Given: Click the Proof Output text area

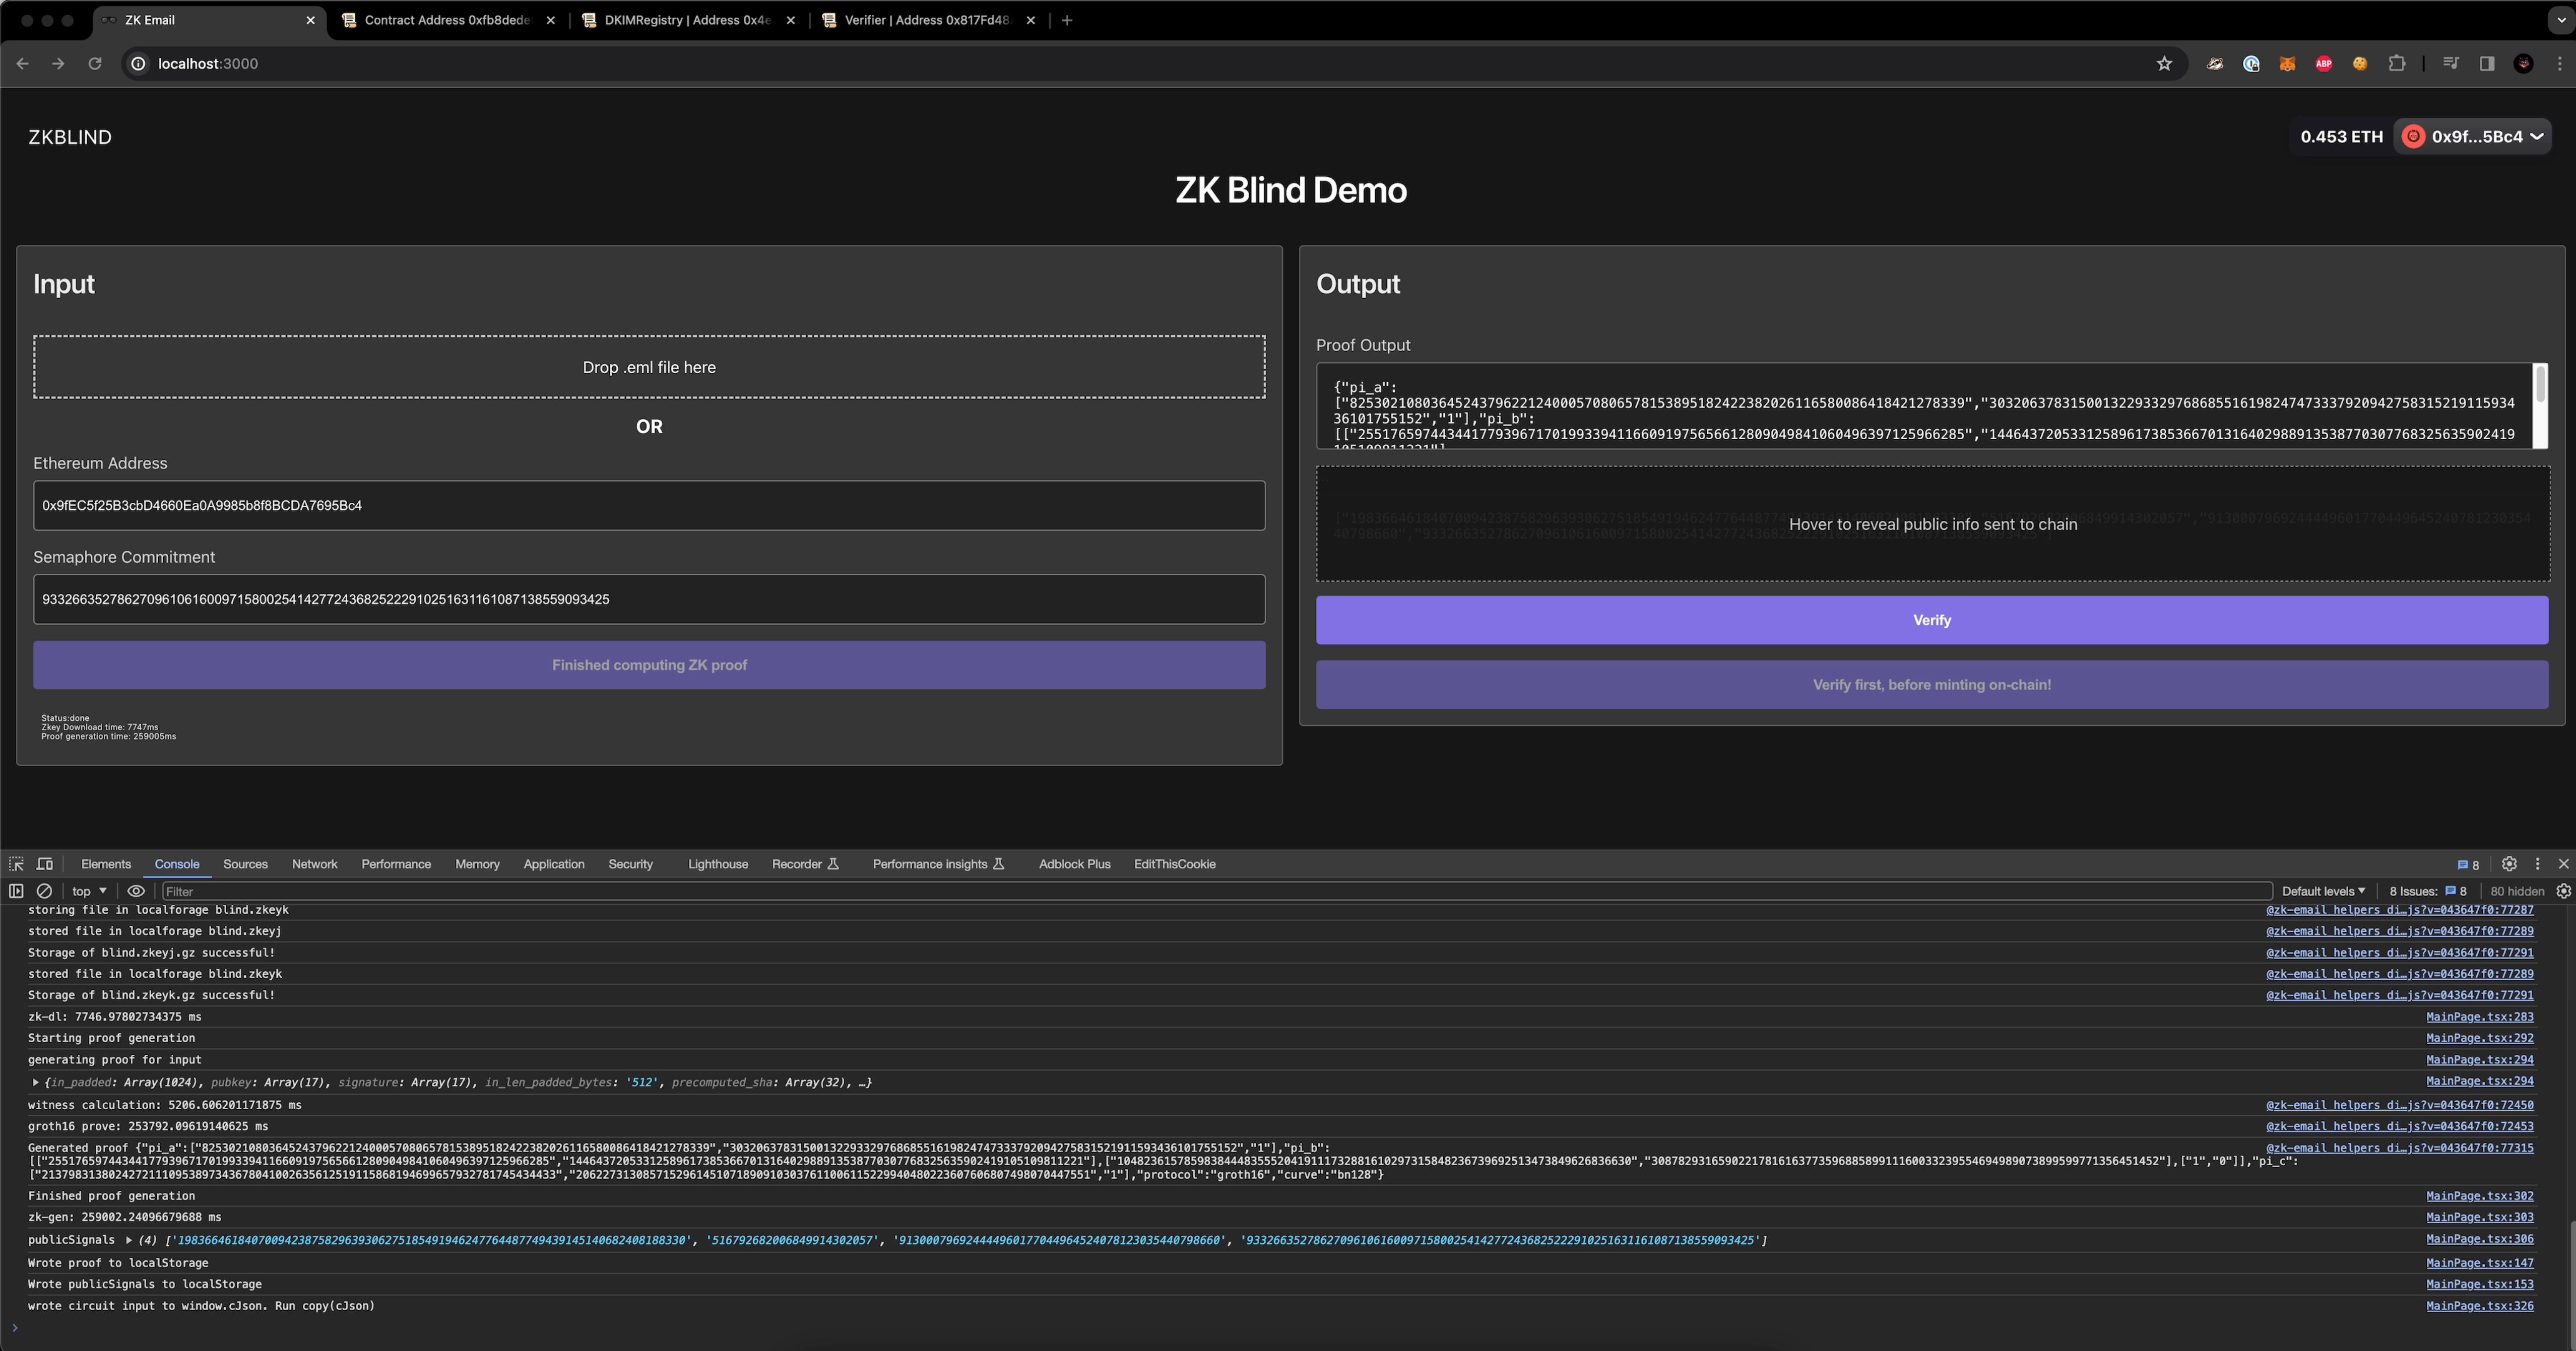Looking at the screenshot, I should [x=1924, y=406].
